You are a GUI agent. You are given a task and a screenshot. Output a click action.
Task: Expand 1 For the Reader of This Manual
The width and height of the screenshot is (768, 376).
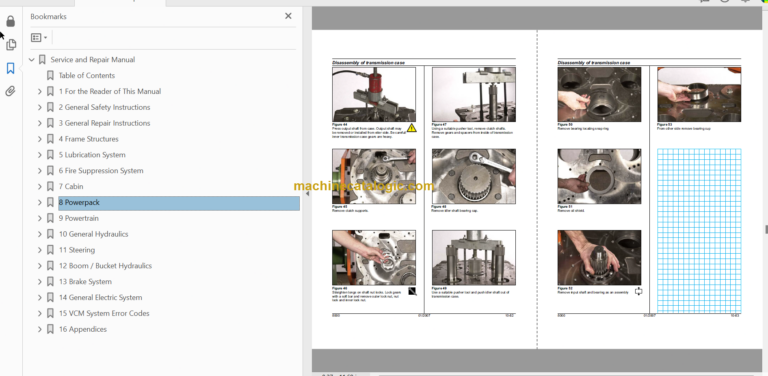pos(40,92)
